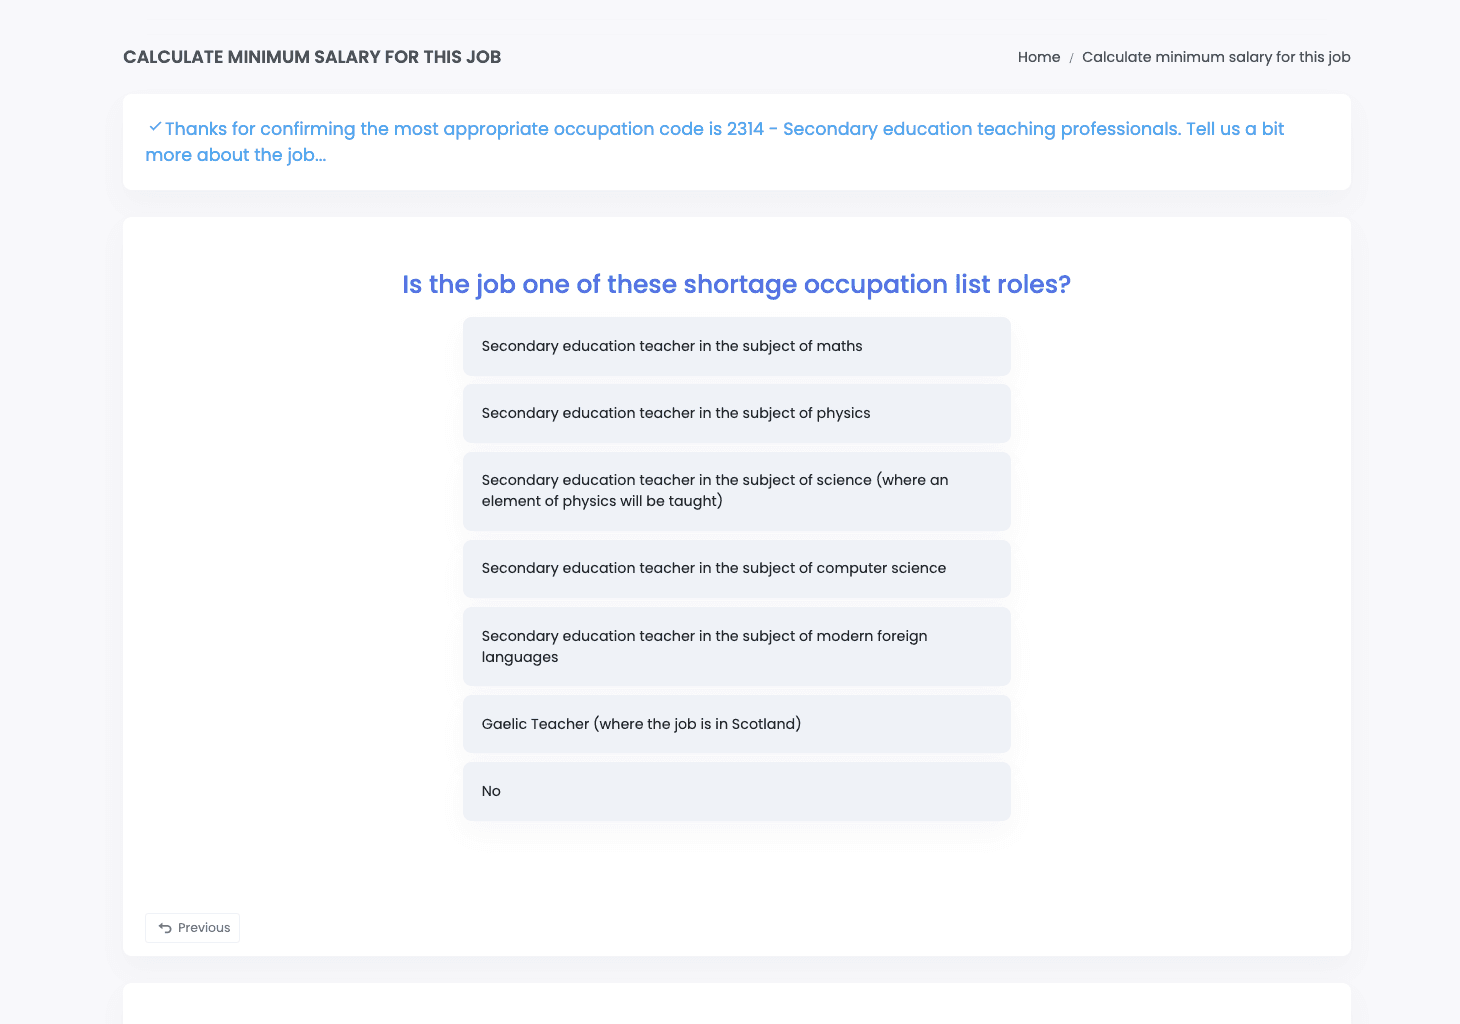The width and height of the screenshot is (1460, 1024).
Task: Select science with physics element option
Action: (x=736, y=491)
